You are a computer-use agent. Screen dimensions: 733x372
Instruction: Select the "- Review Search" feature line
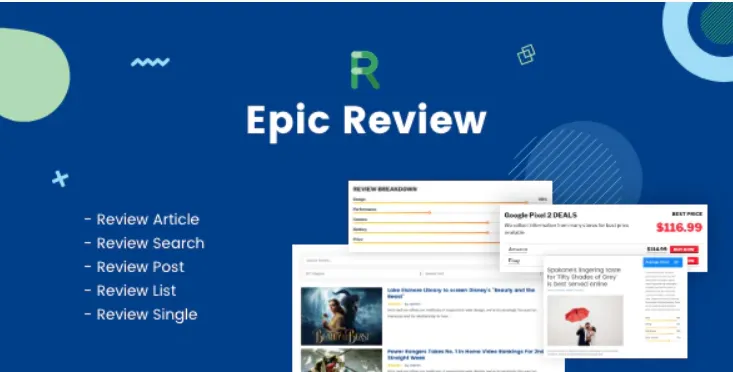tap(144, 243)
